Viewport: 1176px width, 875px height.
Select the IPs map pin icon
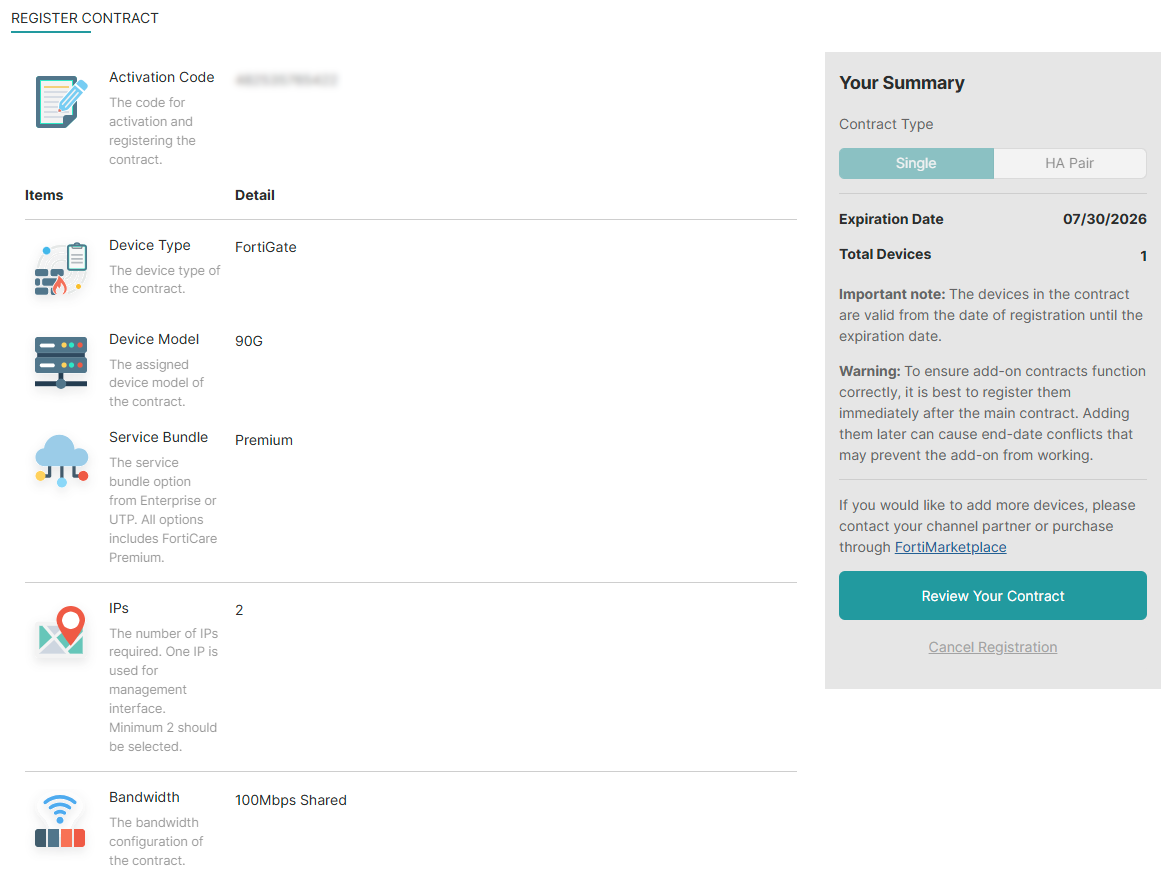[x=60, y=631]
